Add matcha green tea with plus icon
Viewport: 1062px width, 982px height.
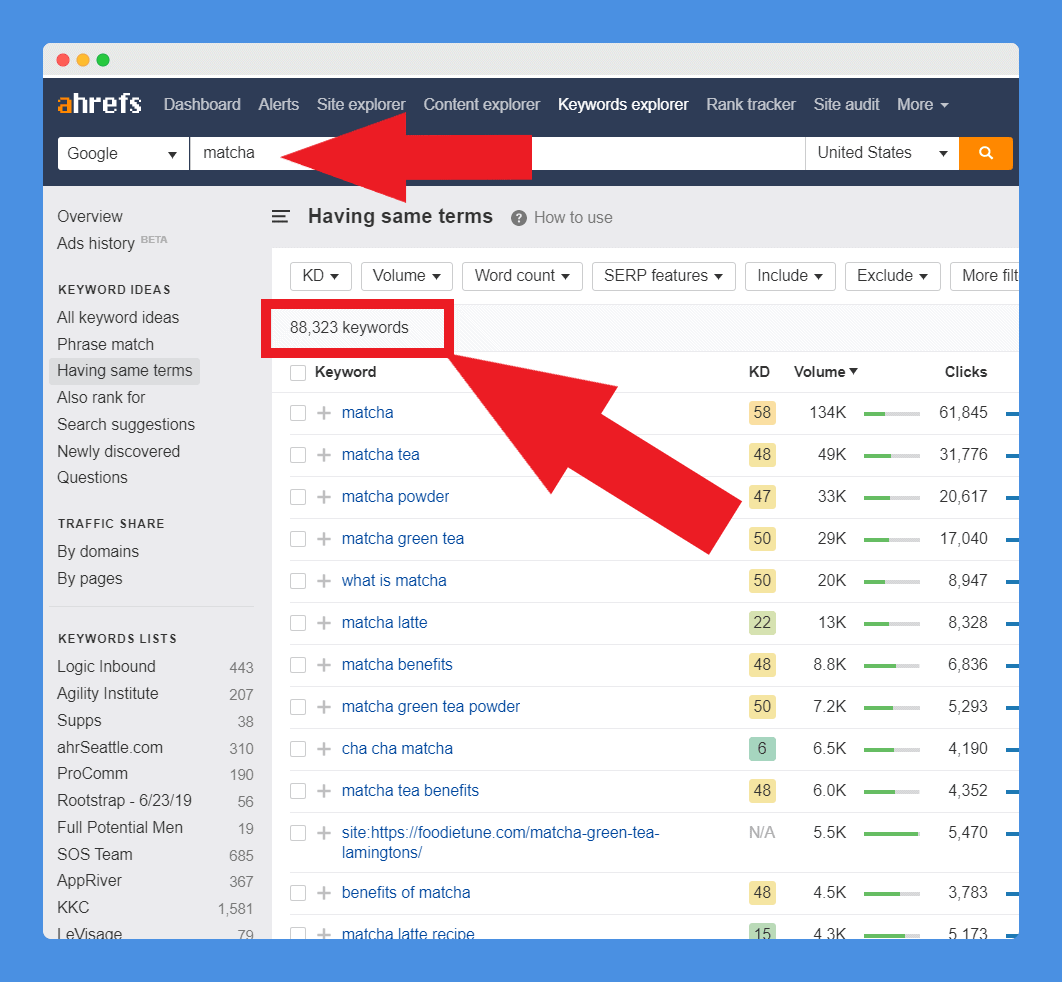point(324,538)
